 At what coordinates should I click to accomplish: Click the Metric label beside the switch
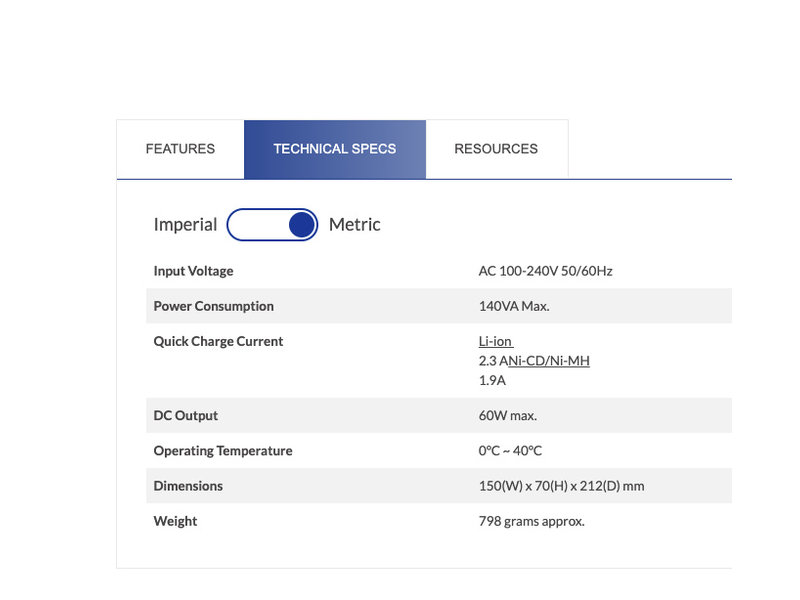pos(355,225)
